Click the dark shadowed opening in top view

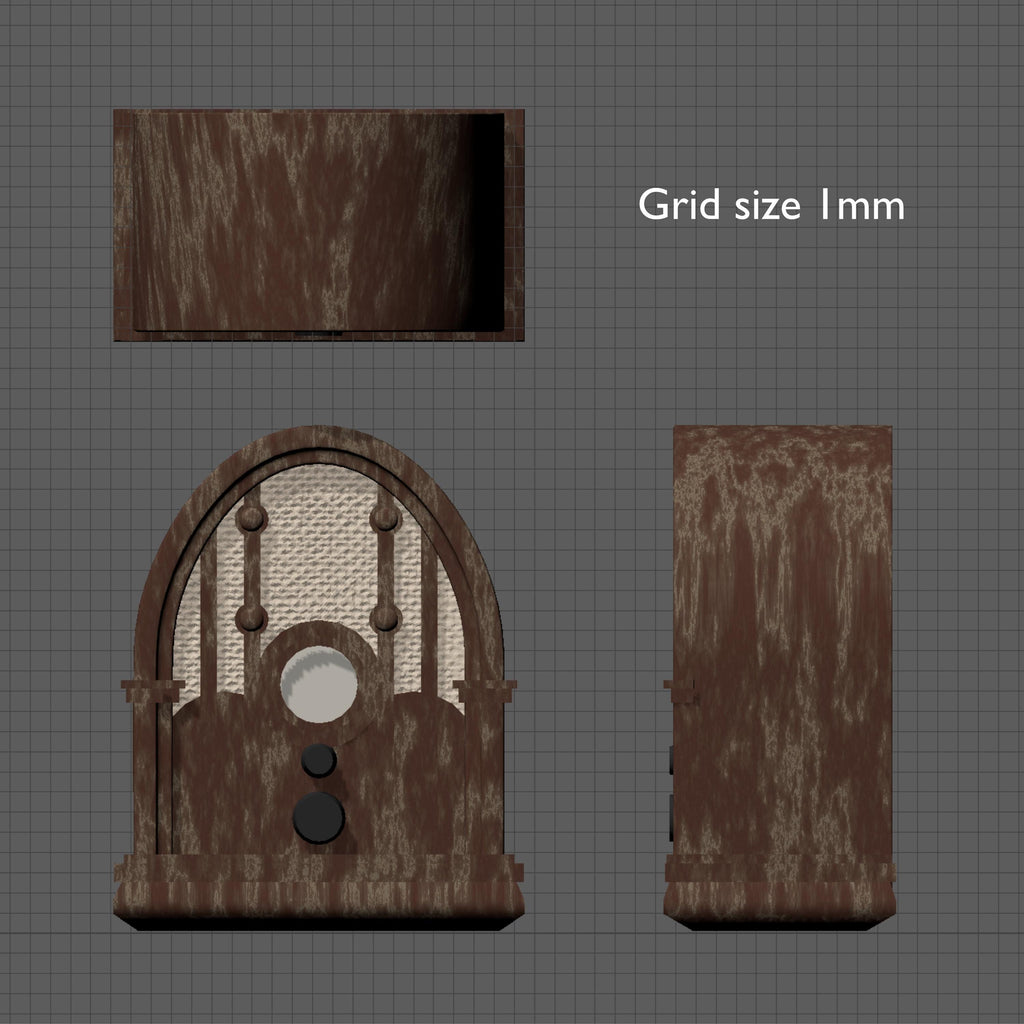coord(487,222)
